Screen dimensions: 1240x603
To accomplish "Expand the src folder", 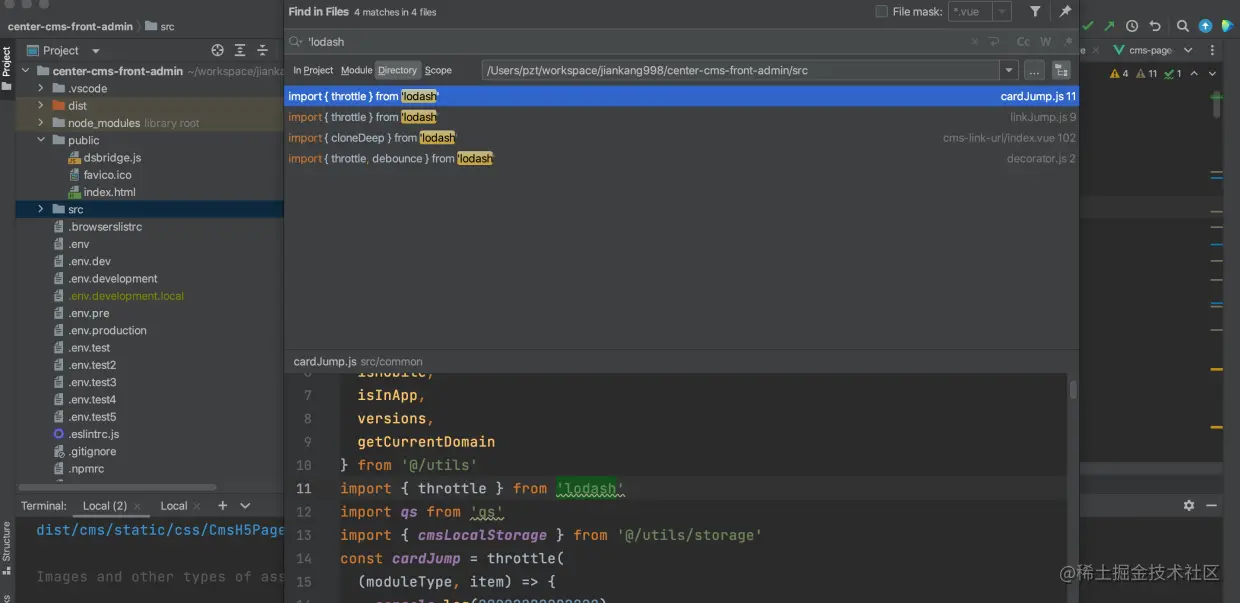I will [x=41, y=209].
